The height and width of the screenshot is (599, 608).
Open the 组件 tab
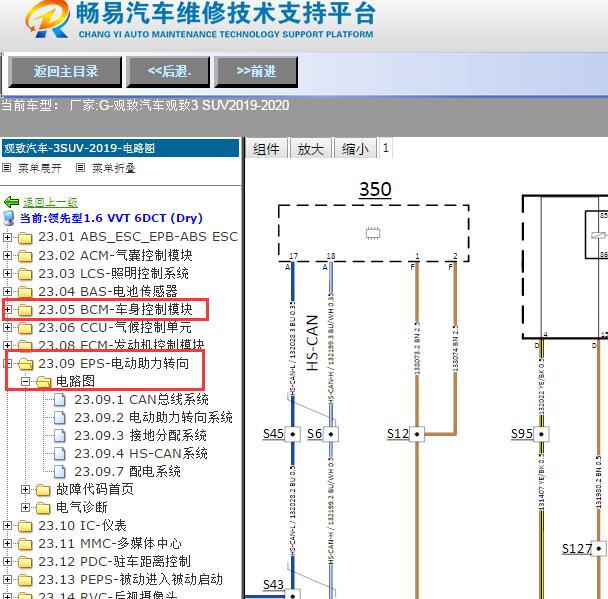266,148
